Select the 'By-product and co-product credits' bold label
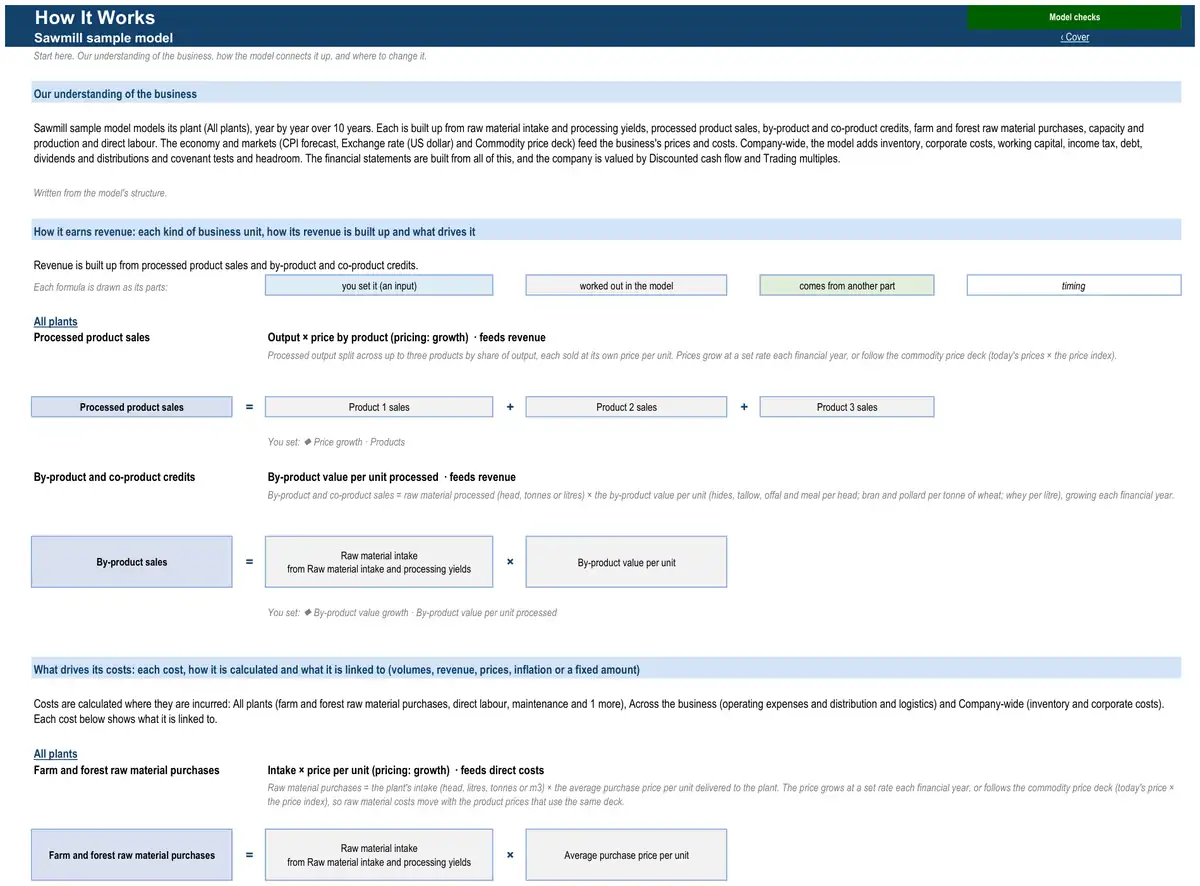 click(x=115, y=477)
